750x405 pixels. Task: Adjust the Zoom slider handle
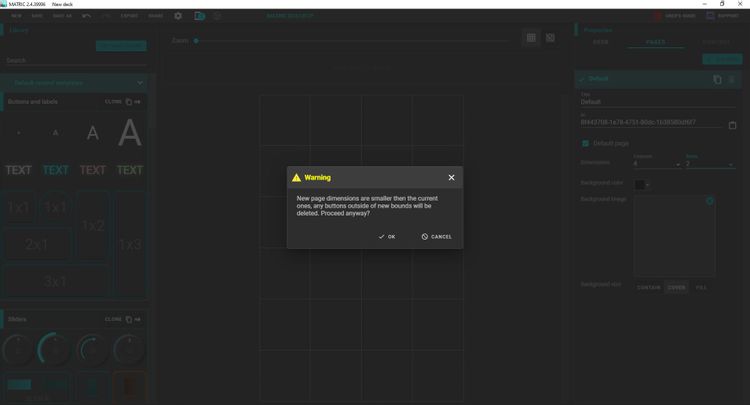[x=196, y=41]
